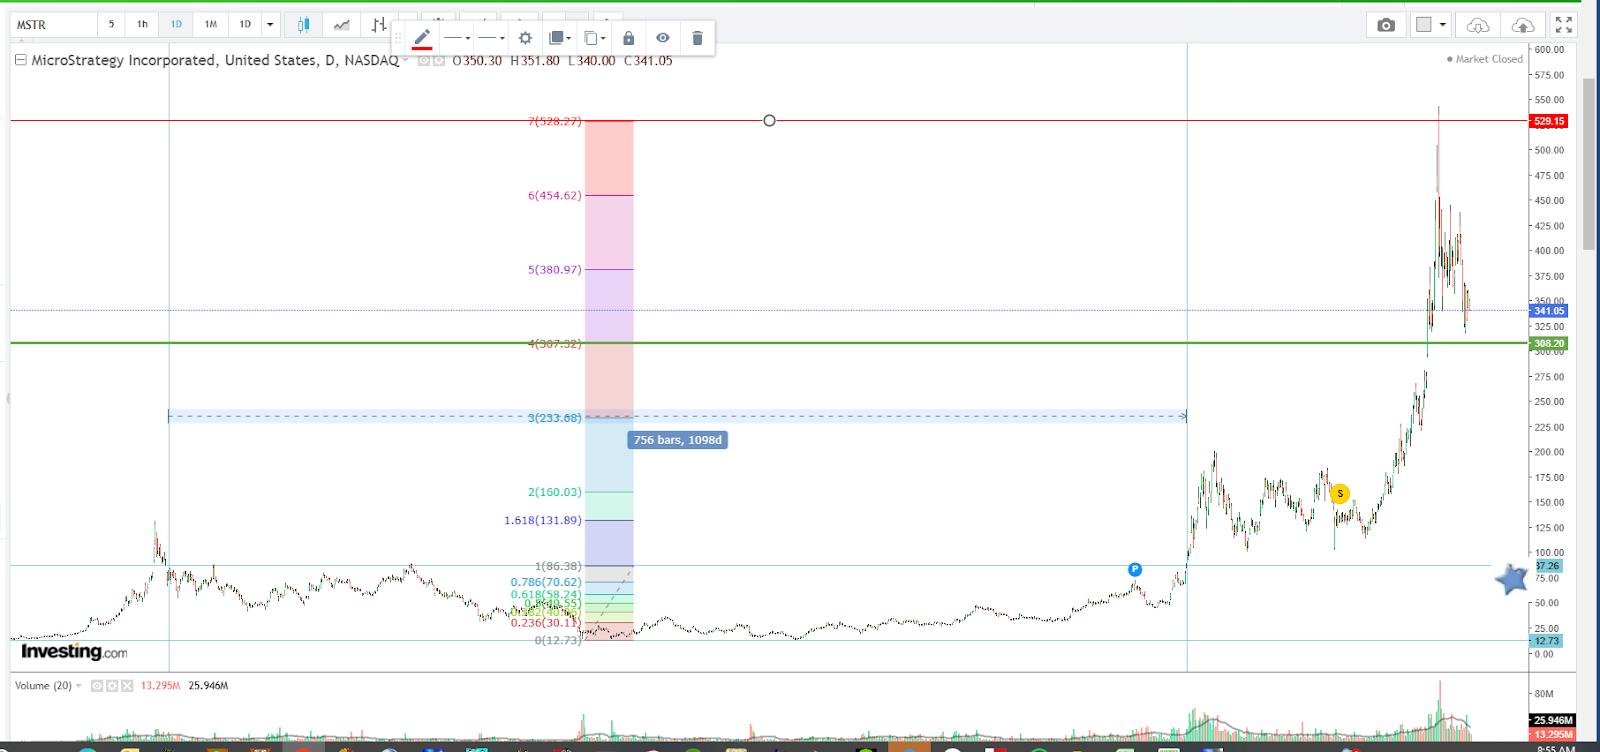This screenshot has height=752, width=1600.
Task: Select the highlighted 1D interval
Action: click(176, 24)
